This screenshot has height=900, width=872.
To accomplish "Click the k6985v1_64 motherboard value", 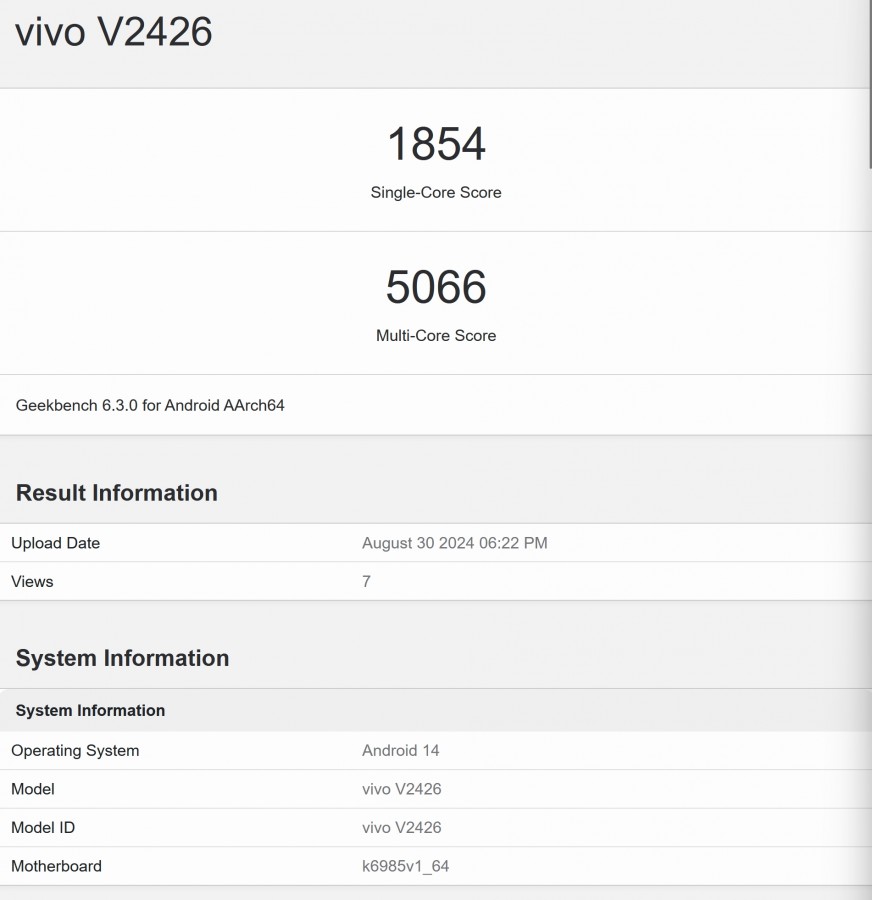I will [405, 866].
